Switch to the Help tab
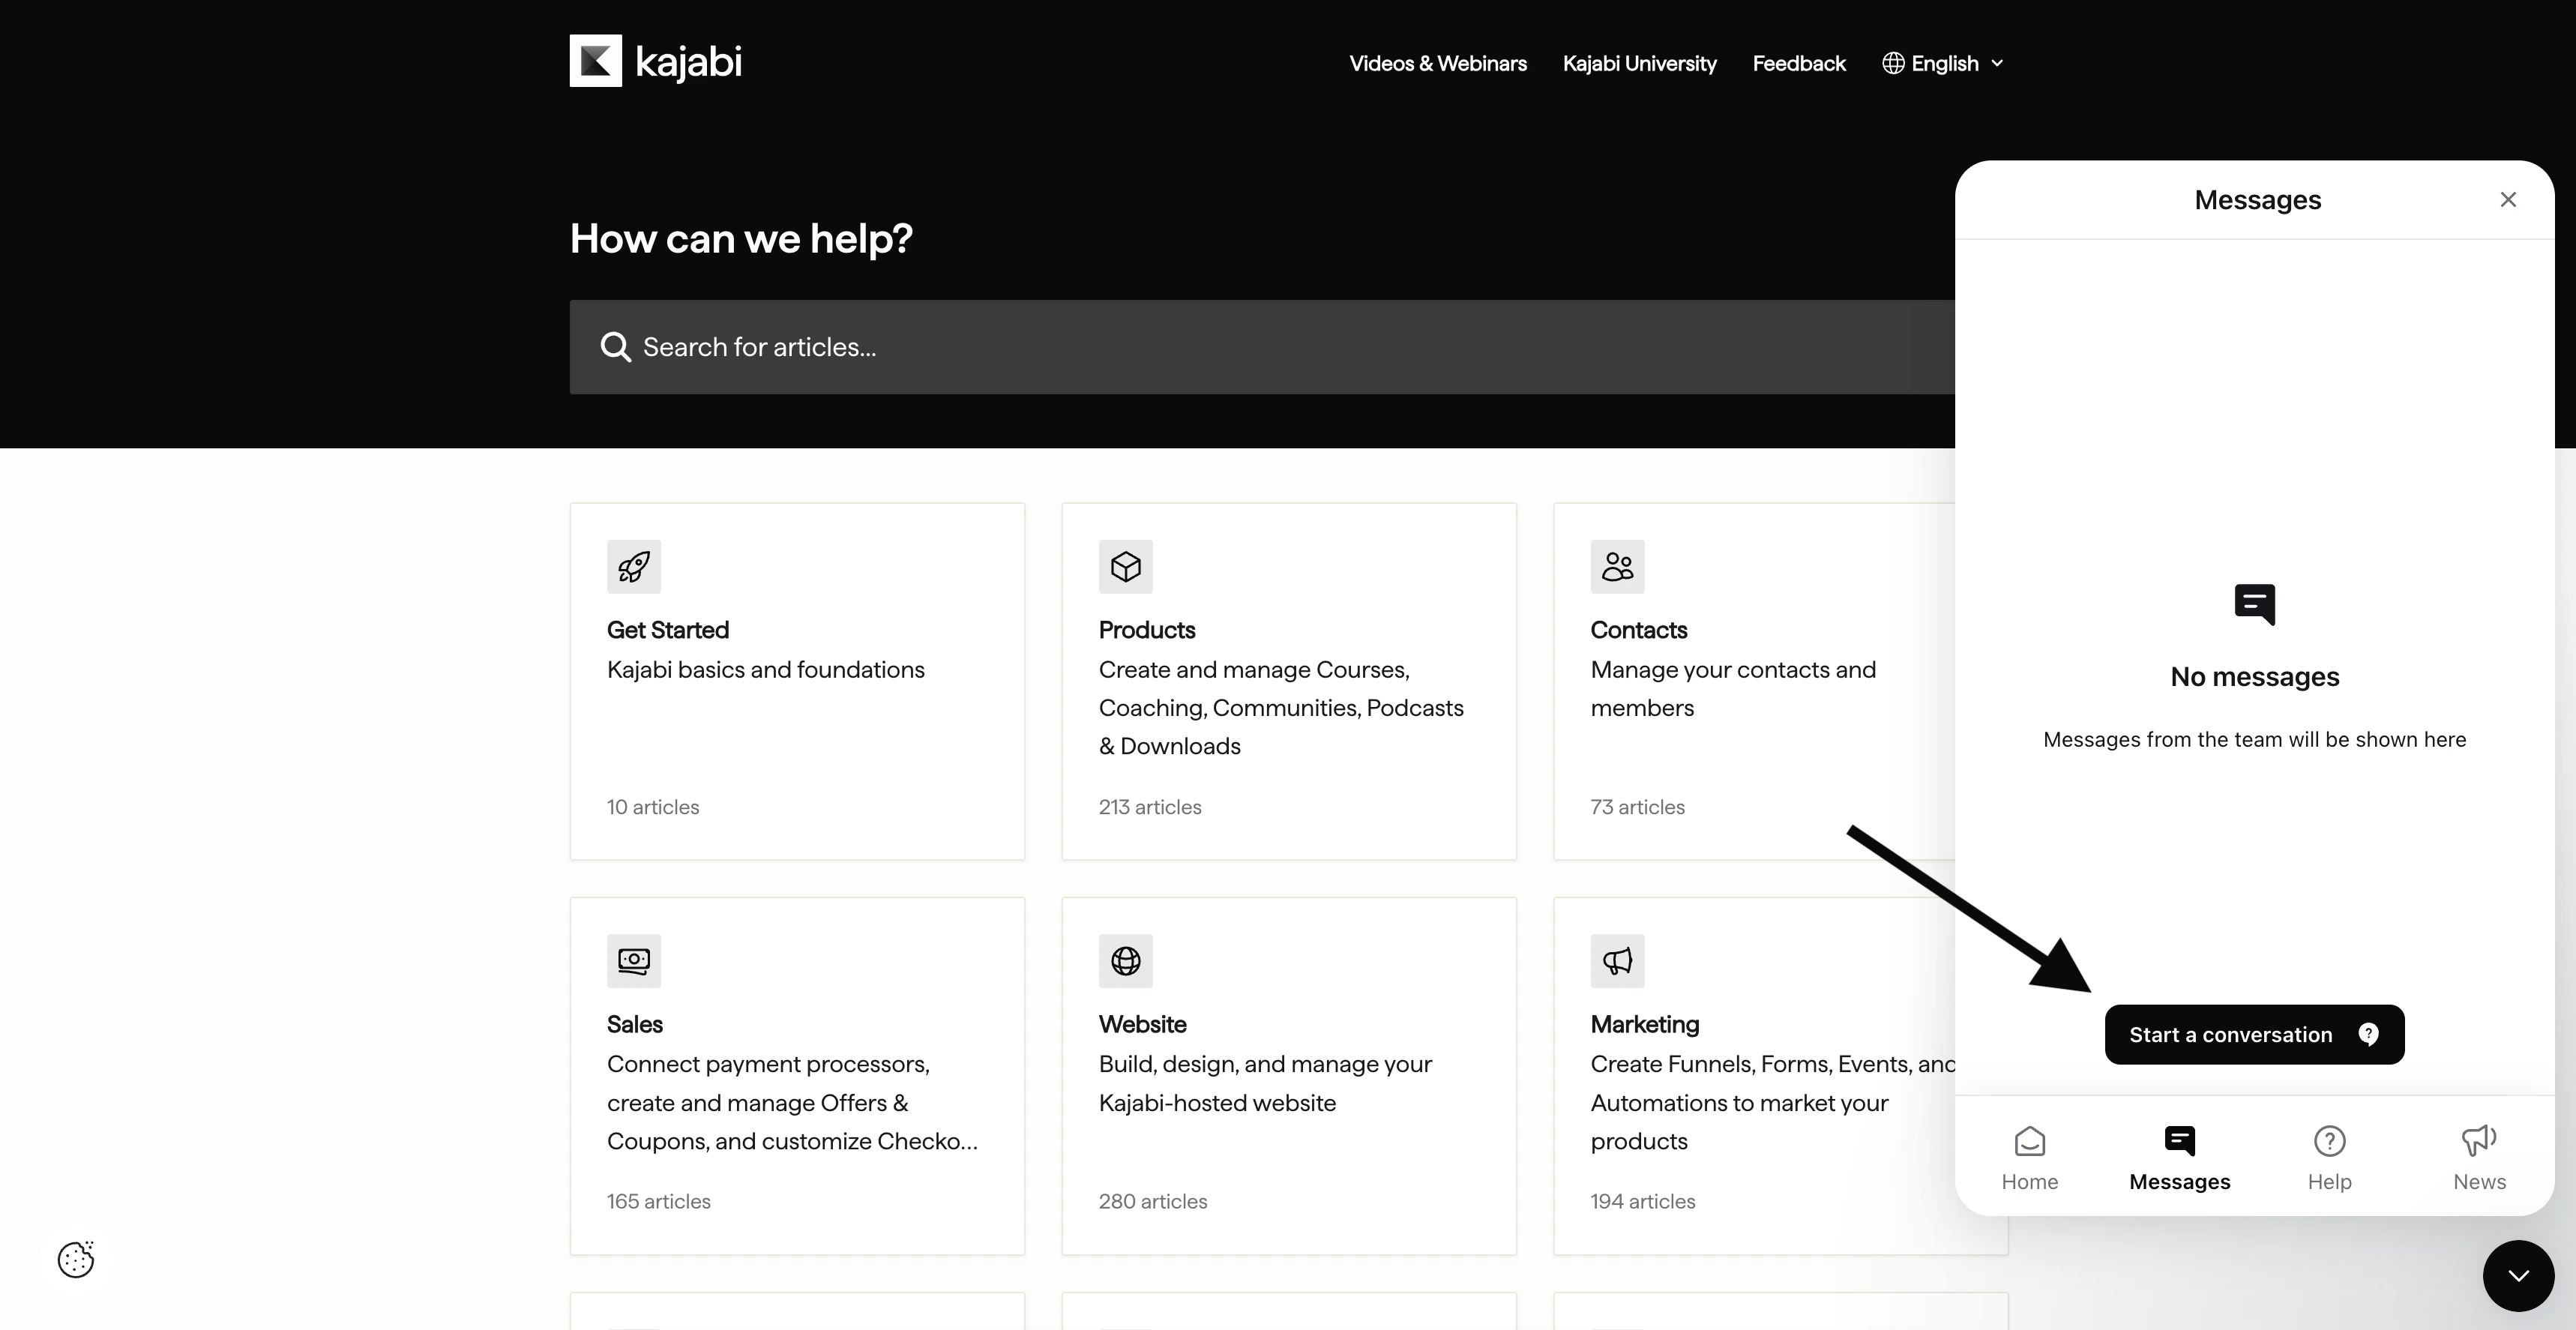This screenshot has height=1330, width=2576. click(x=2329, y=1157)
